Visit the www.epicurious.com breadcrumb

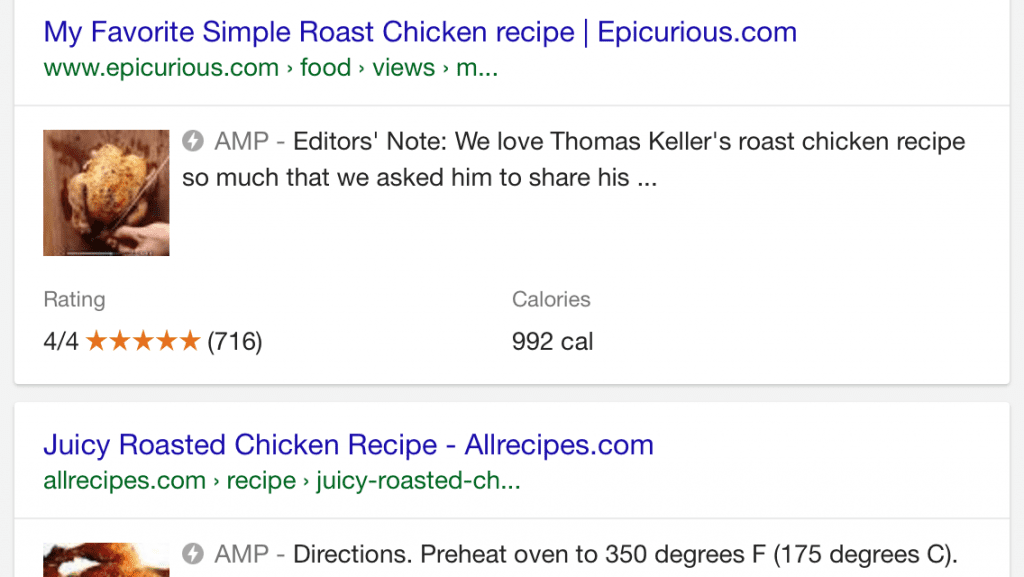[x=160, y=67]
